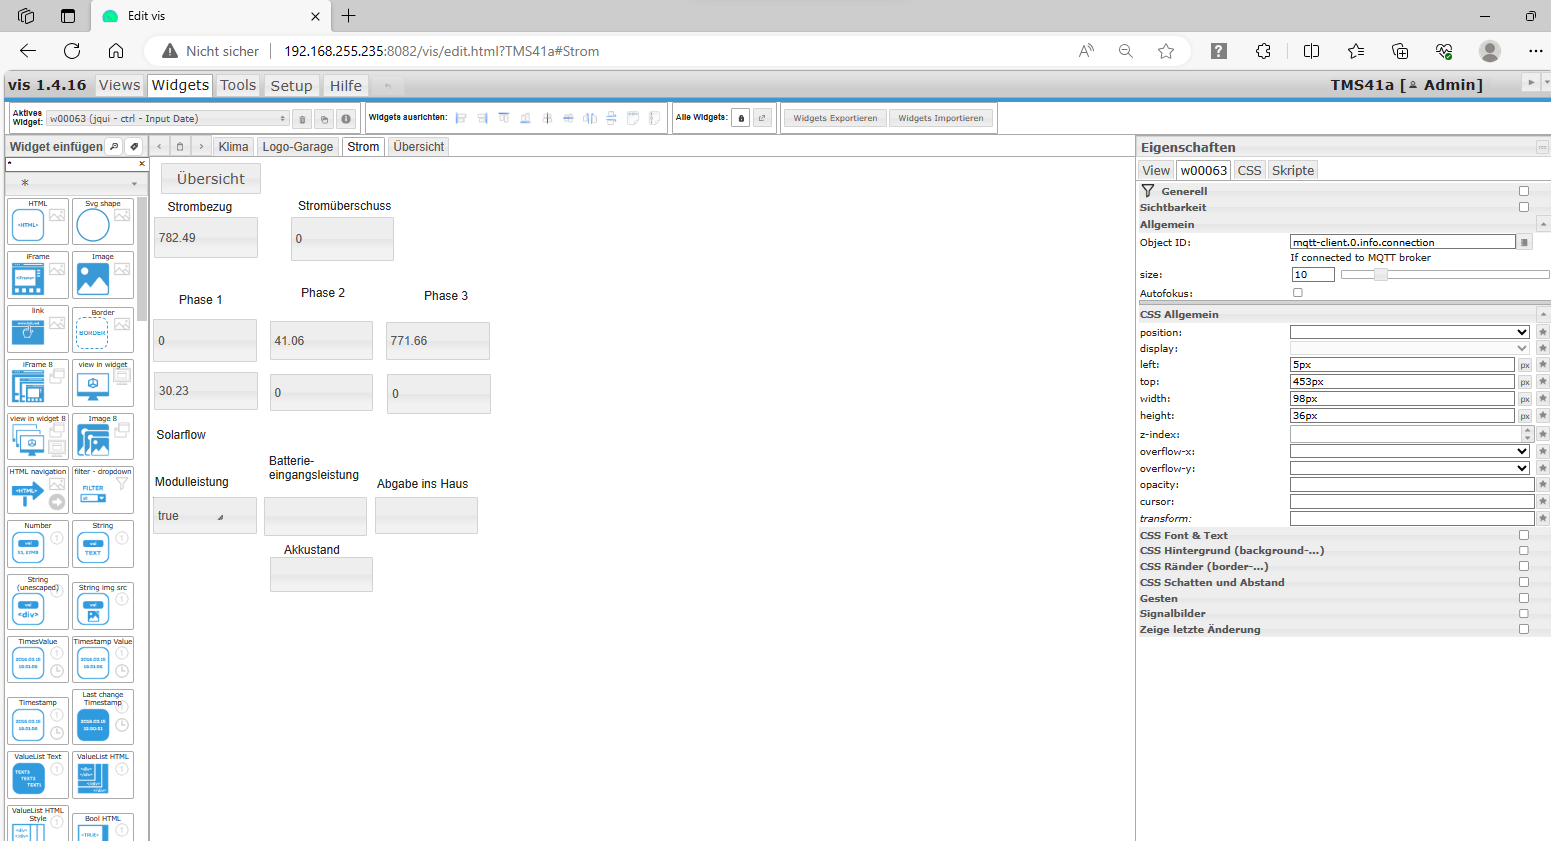Show info for the active widget
Screen dimensions: 1551x841
point(346,119)
